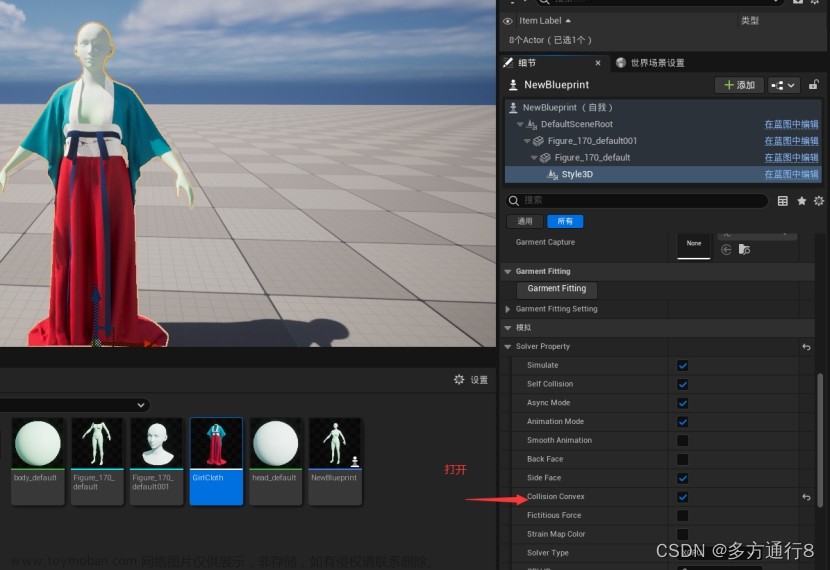Viewport: 830px width, 570px height.
Task: Open the content browser filter dropdown
Action: click(141, 405)
